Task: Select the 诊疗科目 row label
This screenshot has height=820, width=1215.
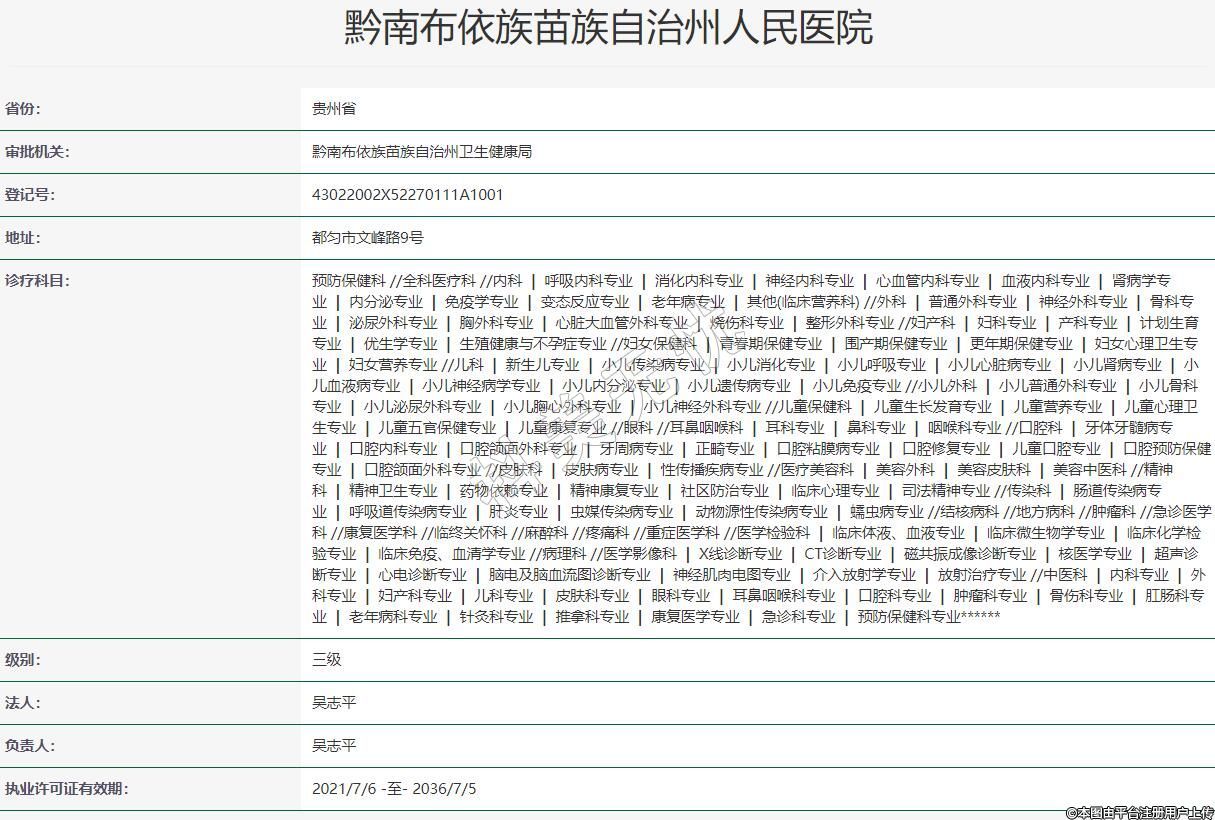Action: [x=38, y=281]
